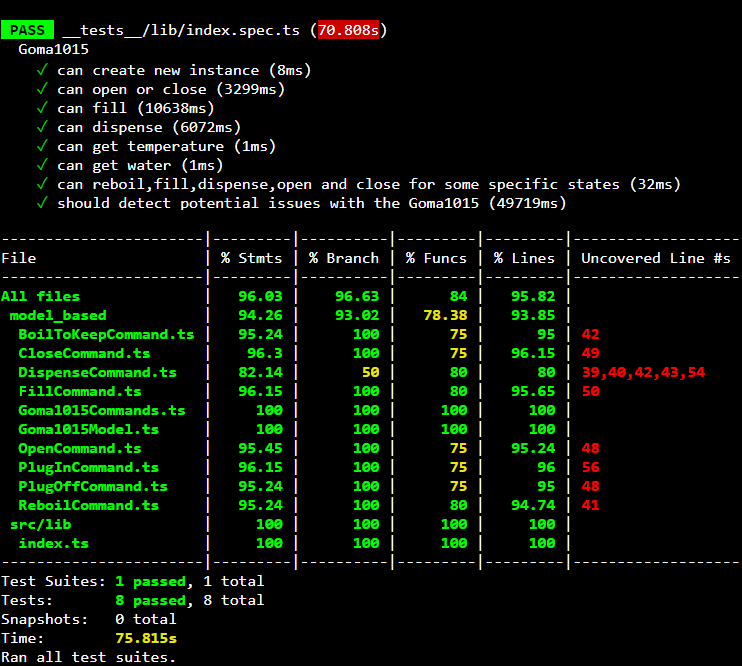The height and width of the screenshot is (666, 742).
Task: Click the File column header
Action: coord(19,258)
